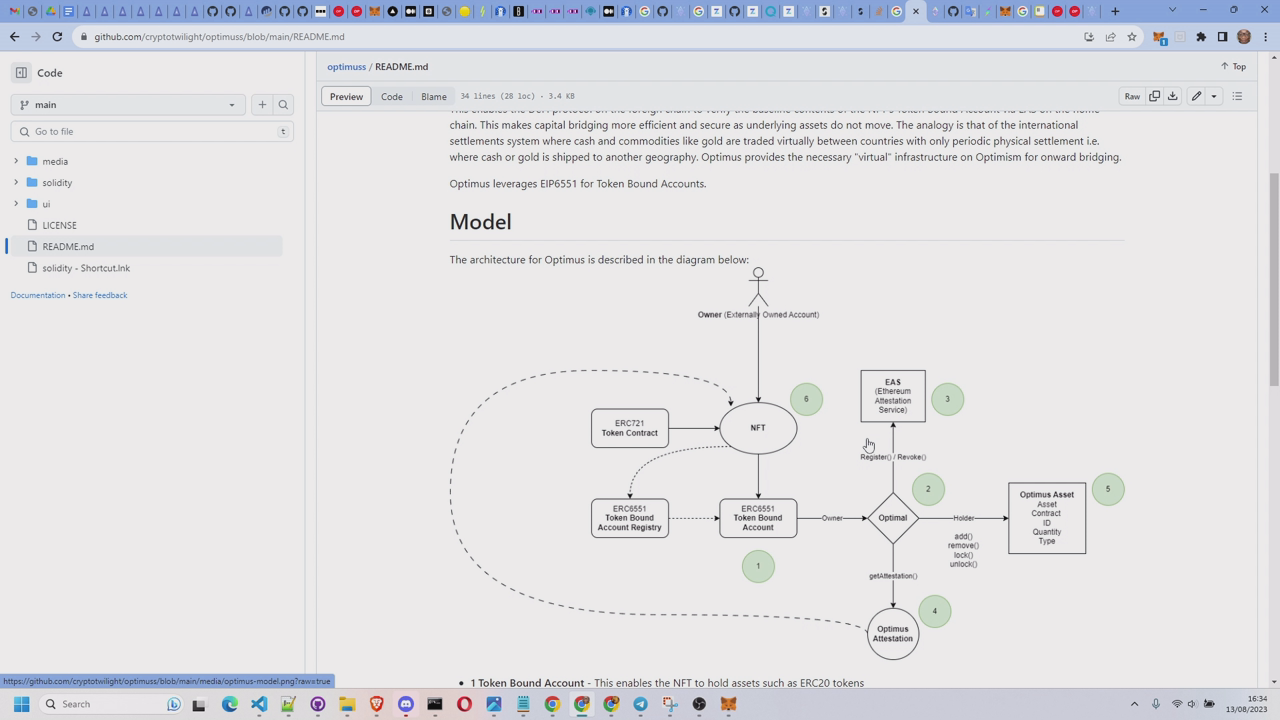Install app icon in address bar

(1089, 37)
